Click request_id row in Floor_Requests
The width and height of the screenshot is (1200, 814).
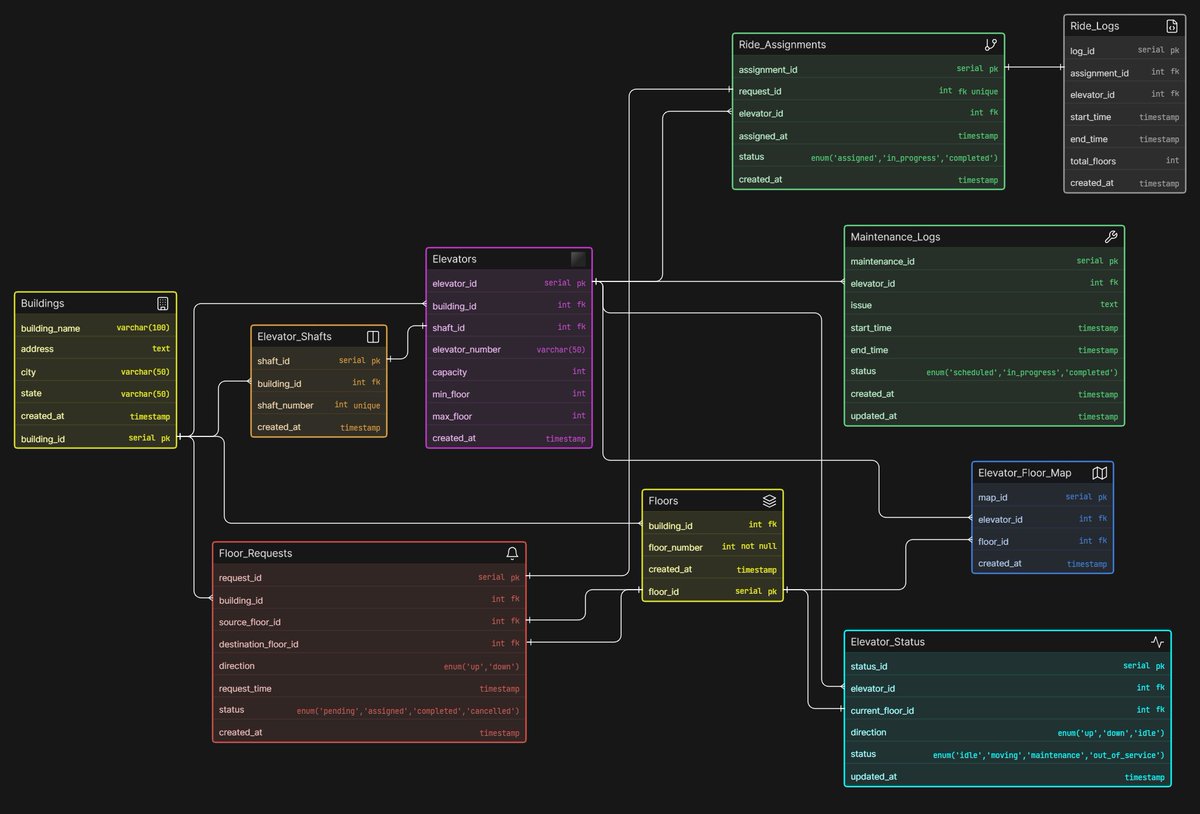coord(369,578)
